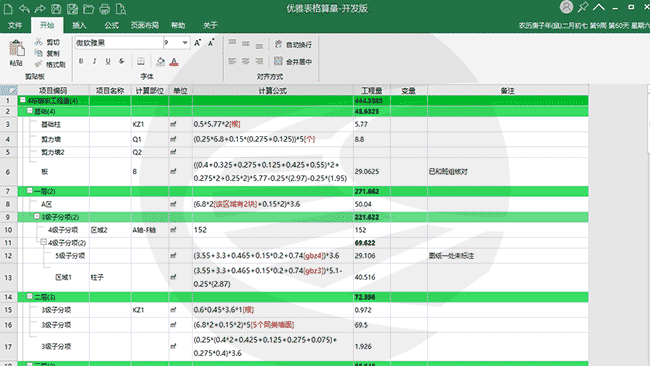Click the Save icon in quick toolbar
Viewport: 650px width, 366px height.
[56, 9]
